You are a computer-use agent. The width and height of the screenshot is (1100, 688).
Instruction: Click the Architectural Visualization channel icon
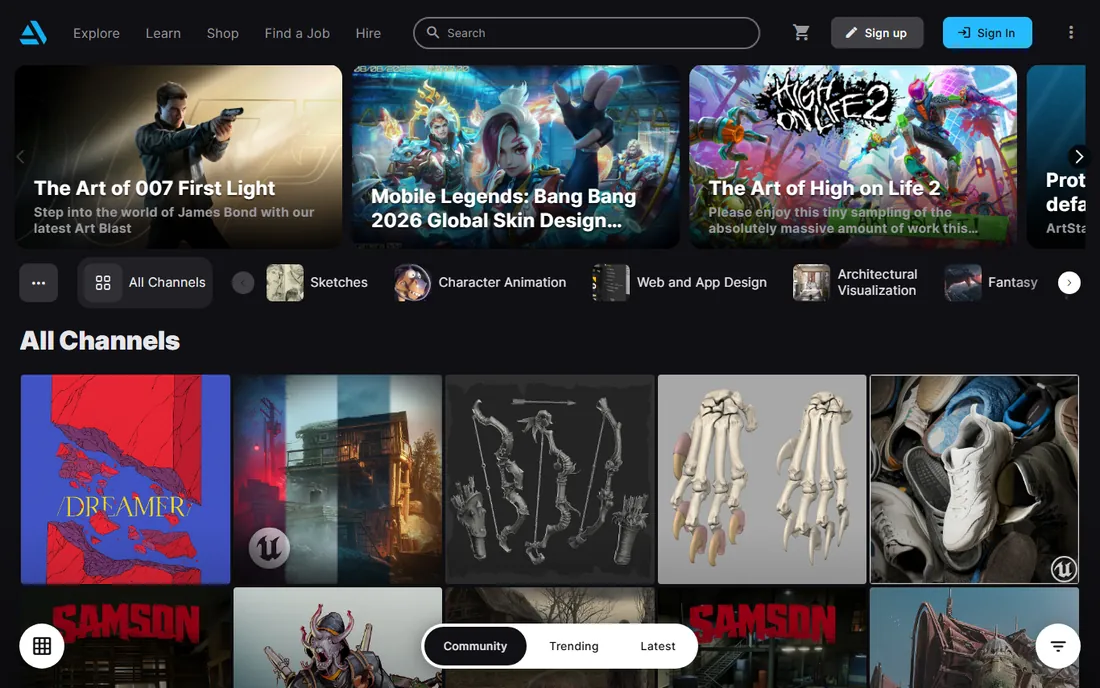coord(812,283)
